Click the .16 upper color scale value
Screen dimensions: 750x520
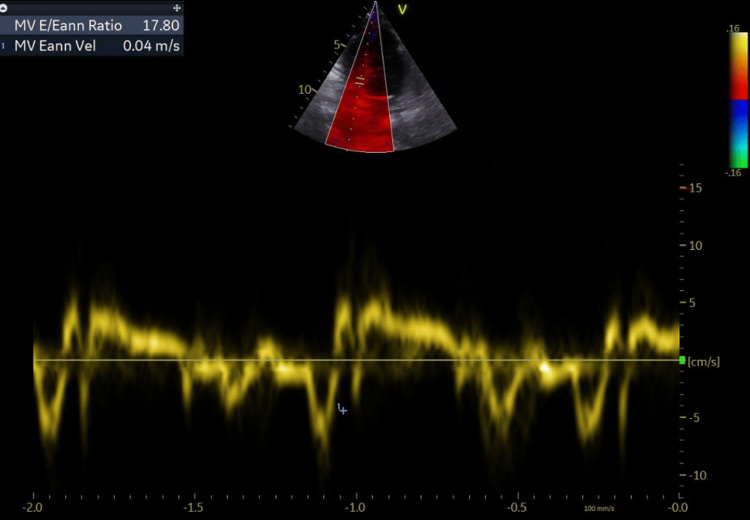pyautogui.click(x=733, y=29)
